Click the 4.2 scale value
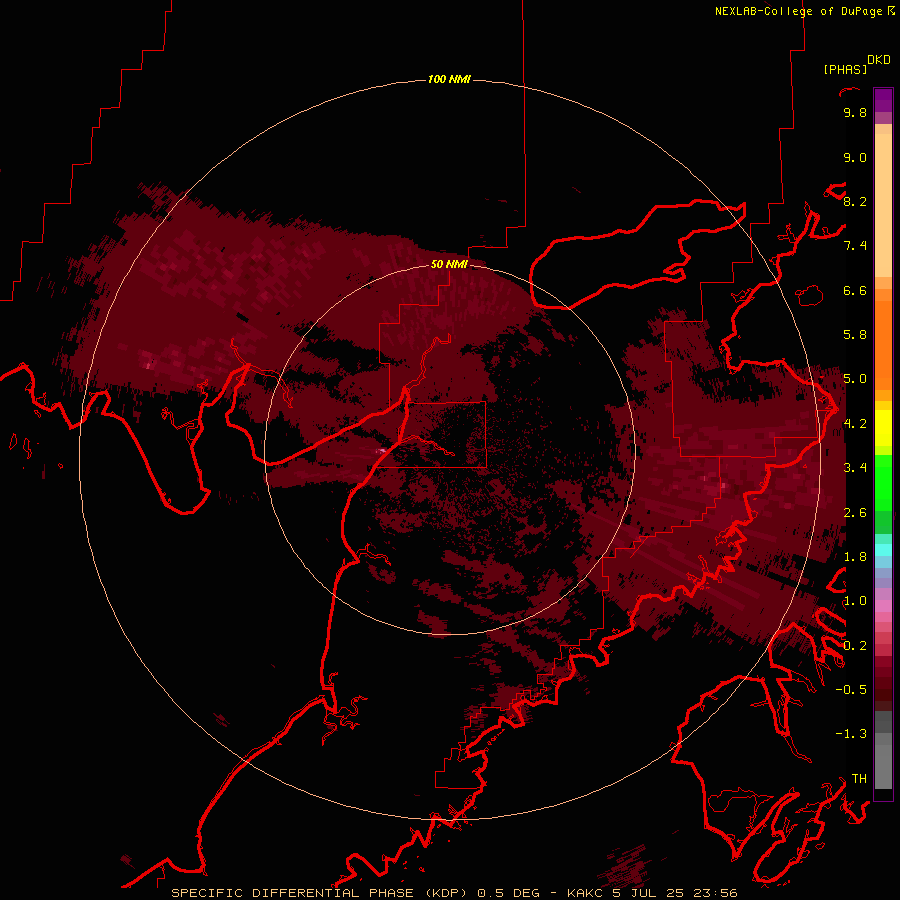The image size is (900, 900). point(855,424)
